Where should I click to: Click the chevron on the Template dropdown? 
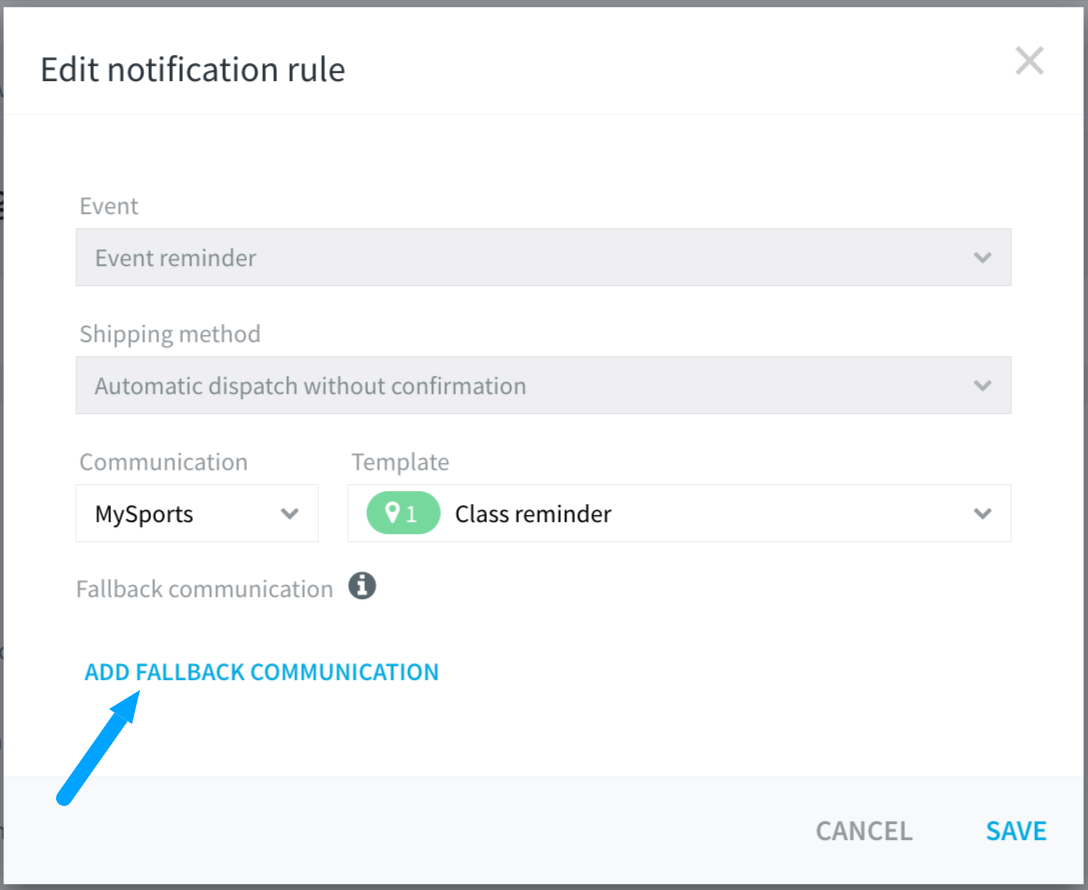[x=983, y=513]
